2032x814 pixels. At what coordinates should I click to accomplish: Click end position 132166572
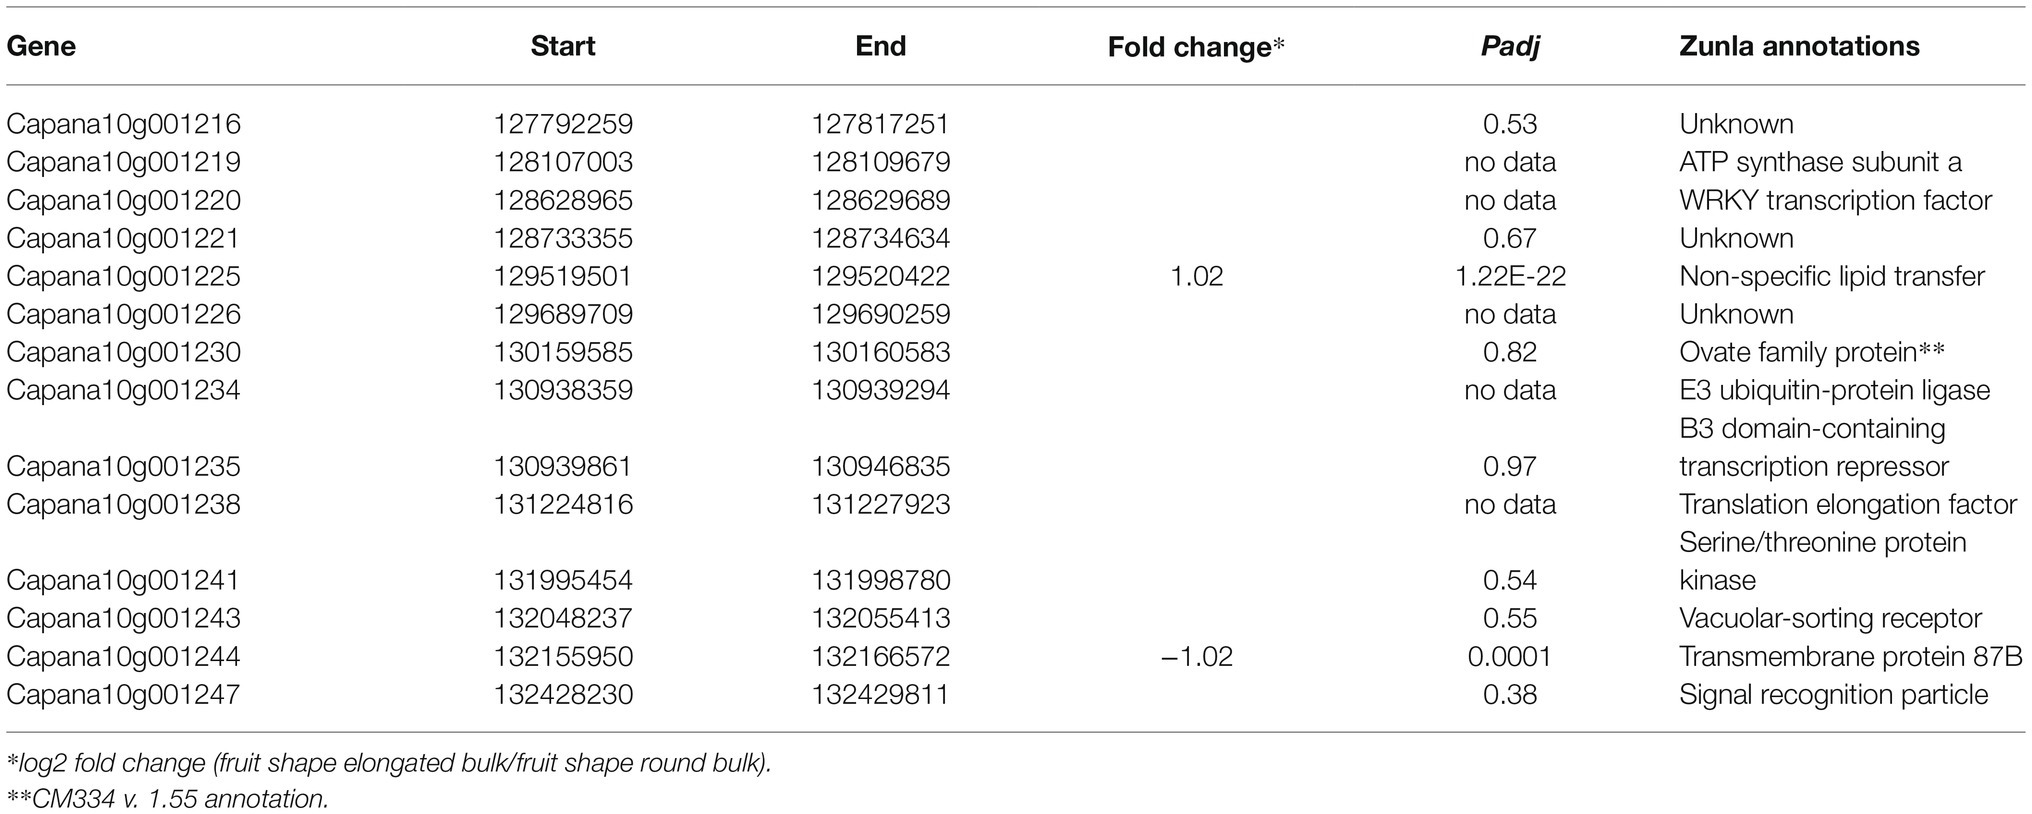(x=881, y=656)
